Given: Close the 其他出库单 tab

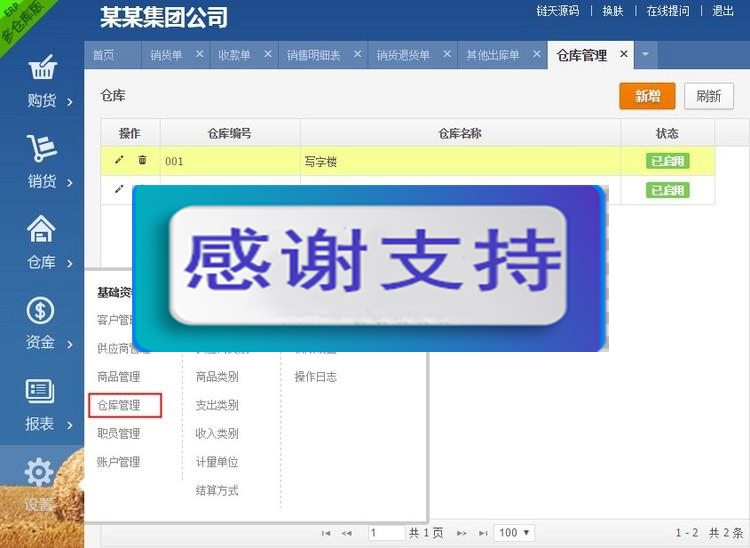Looking at the screenshot, I should pos(537,55).
